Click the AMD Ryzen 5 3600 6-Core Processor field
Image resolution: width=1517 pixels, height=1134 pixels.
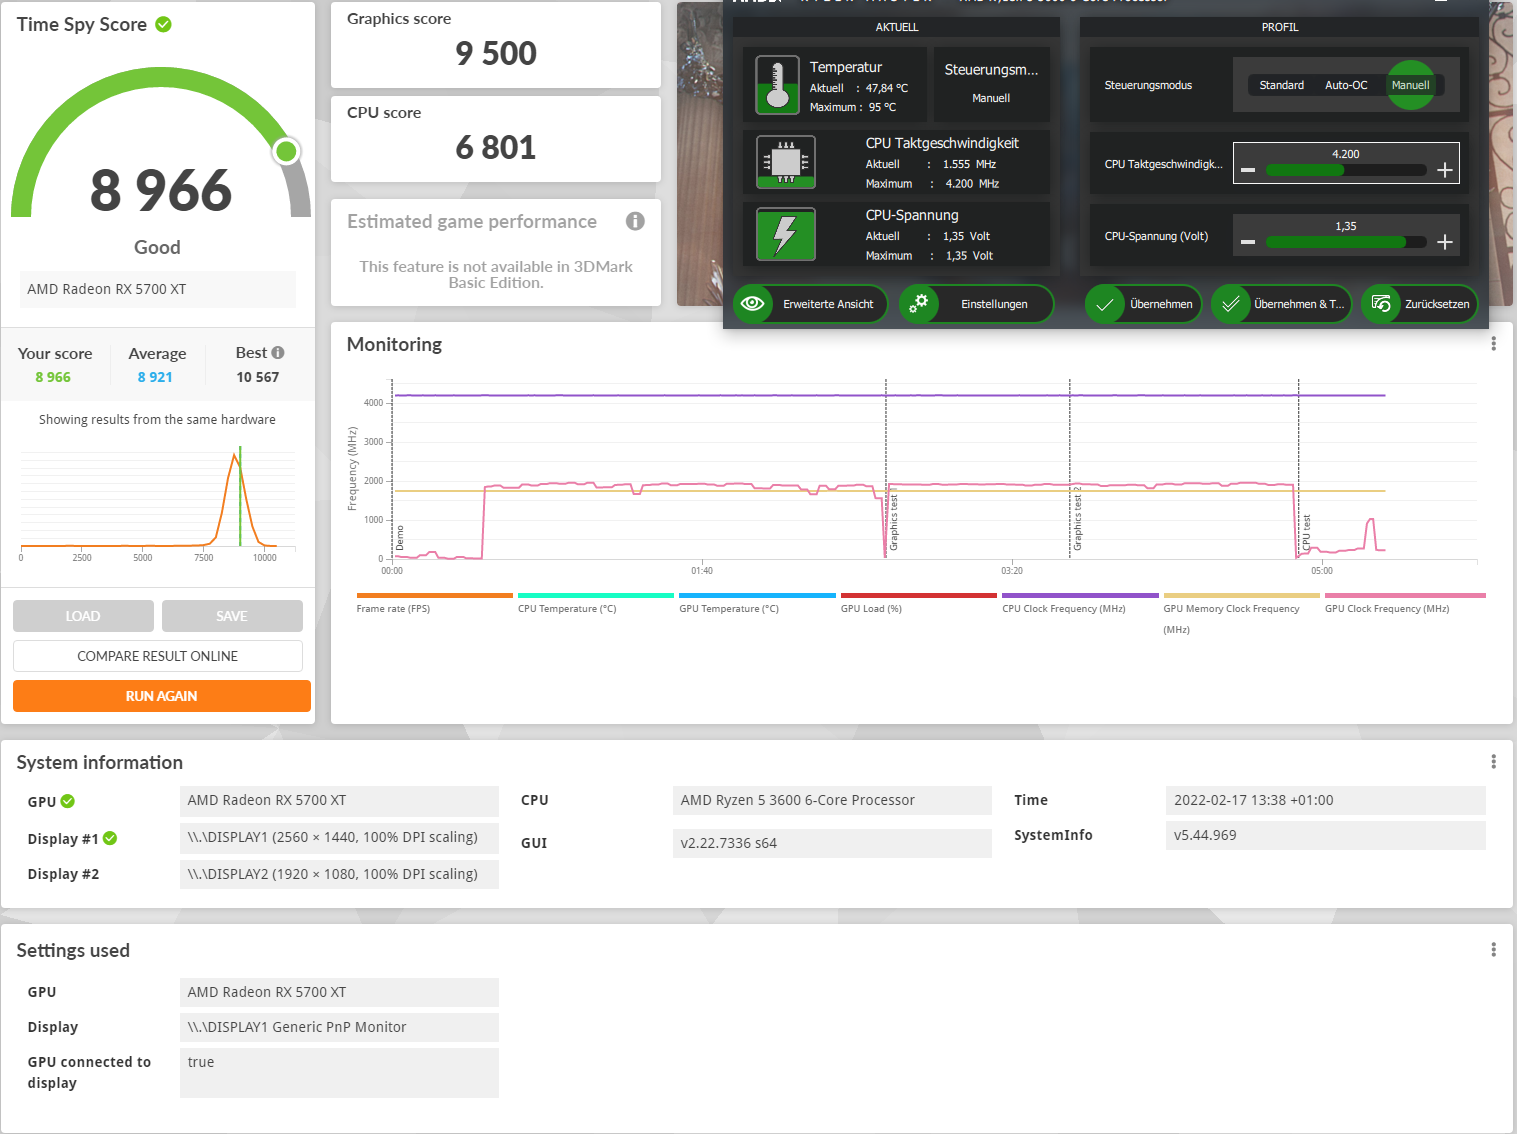pos(832,800)
